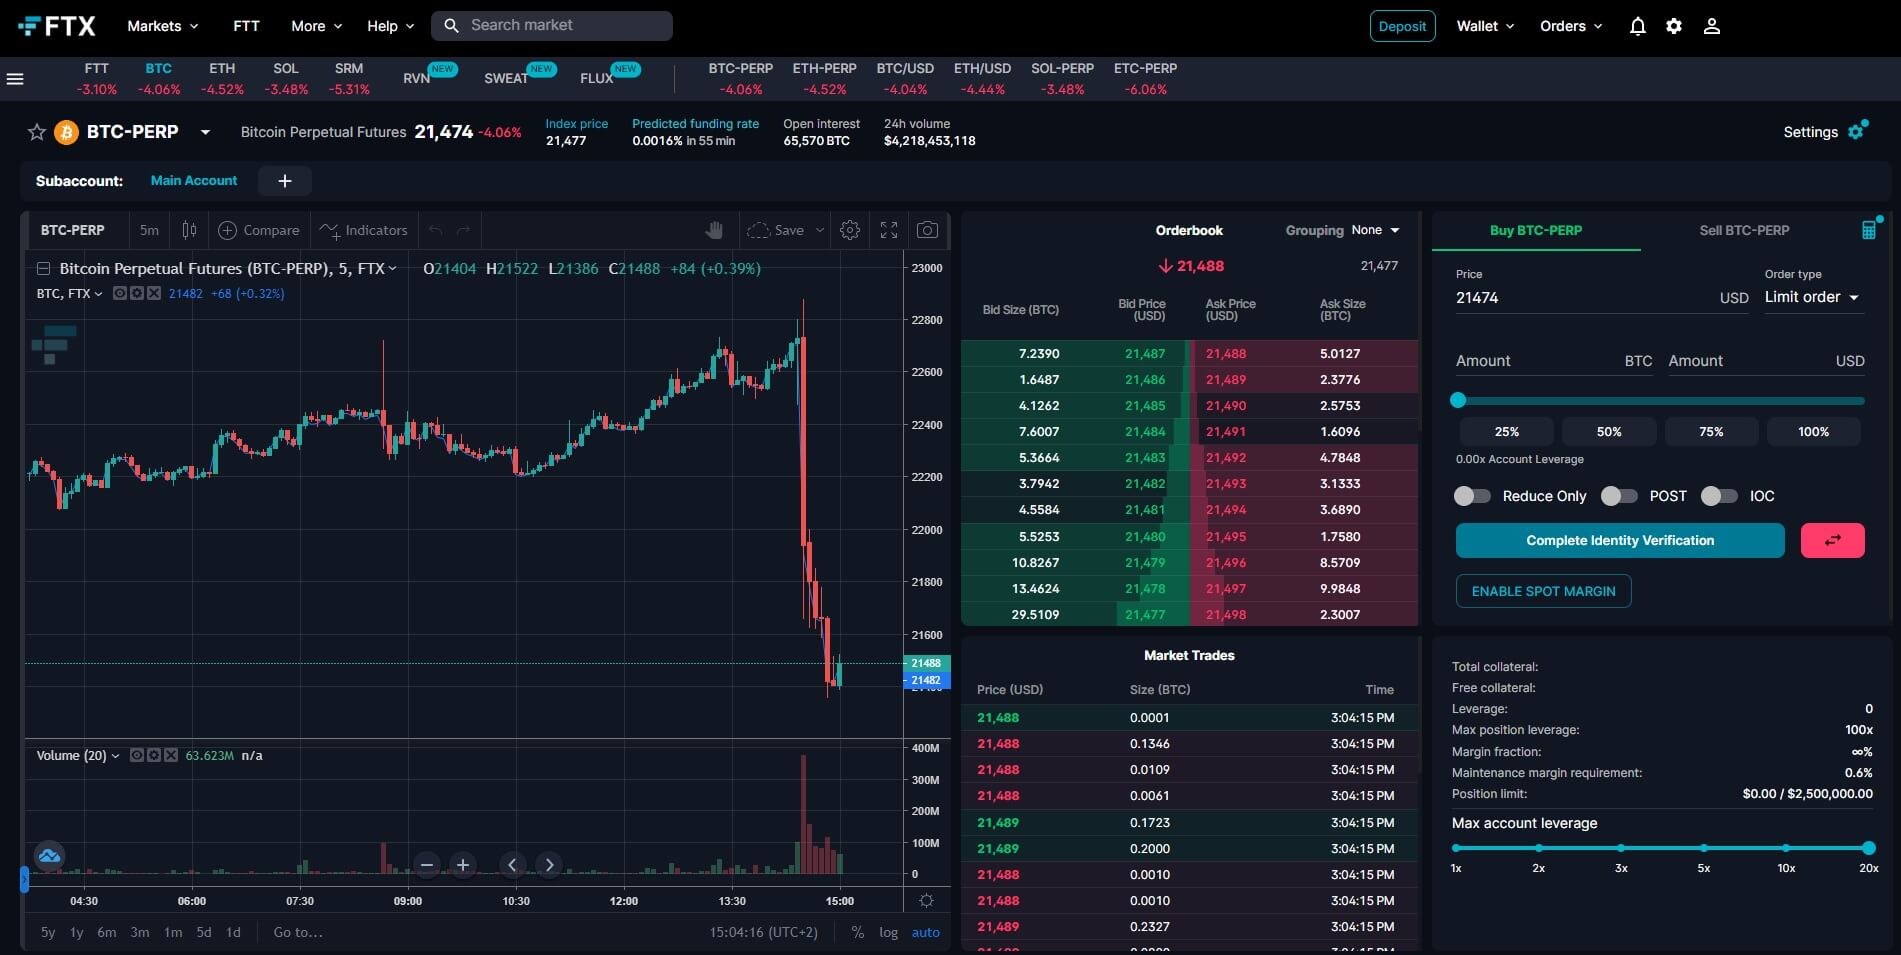Click the Deposit button
1901x955 pixels.
click(x=1402, y=26)
